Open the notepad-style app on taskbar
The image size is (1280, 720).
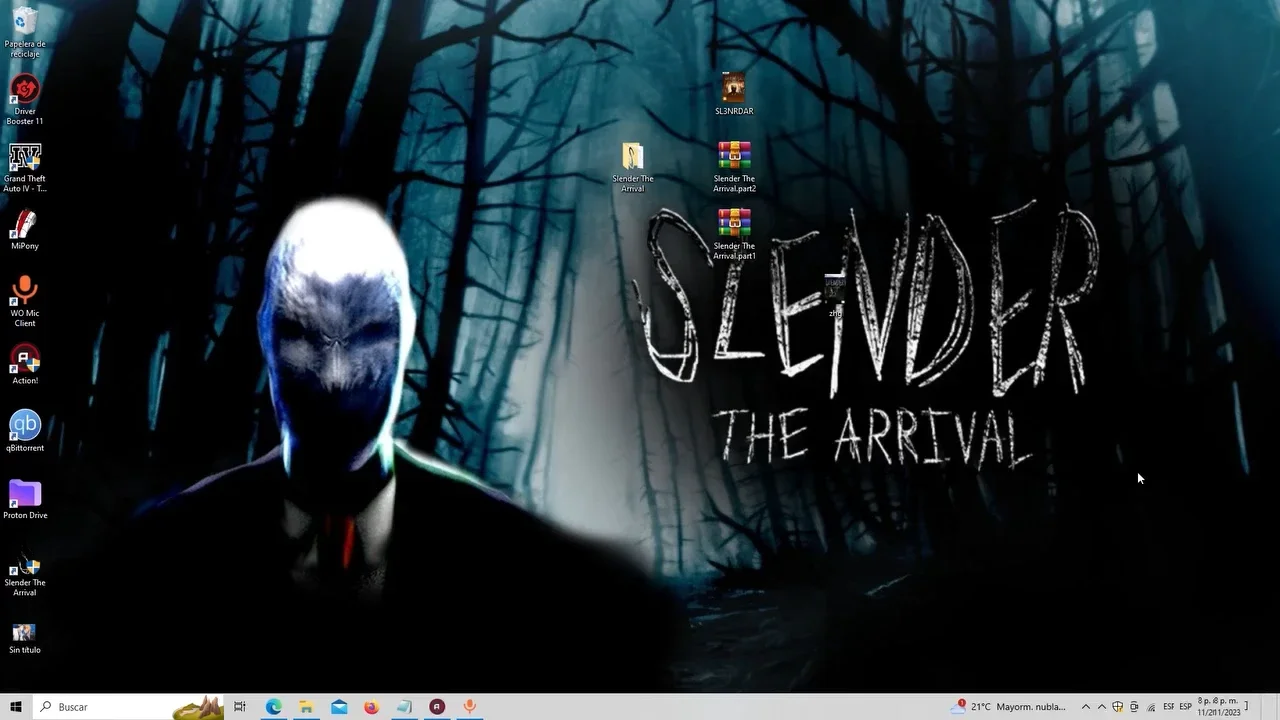click(x=404, y=707)
